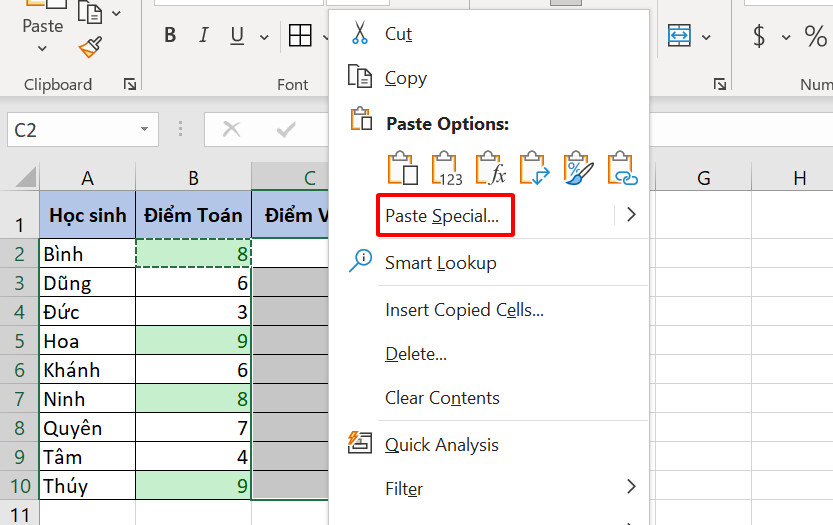Click cell containing 'Học sinh'

point(87,215)
